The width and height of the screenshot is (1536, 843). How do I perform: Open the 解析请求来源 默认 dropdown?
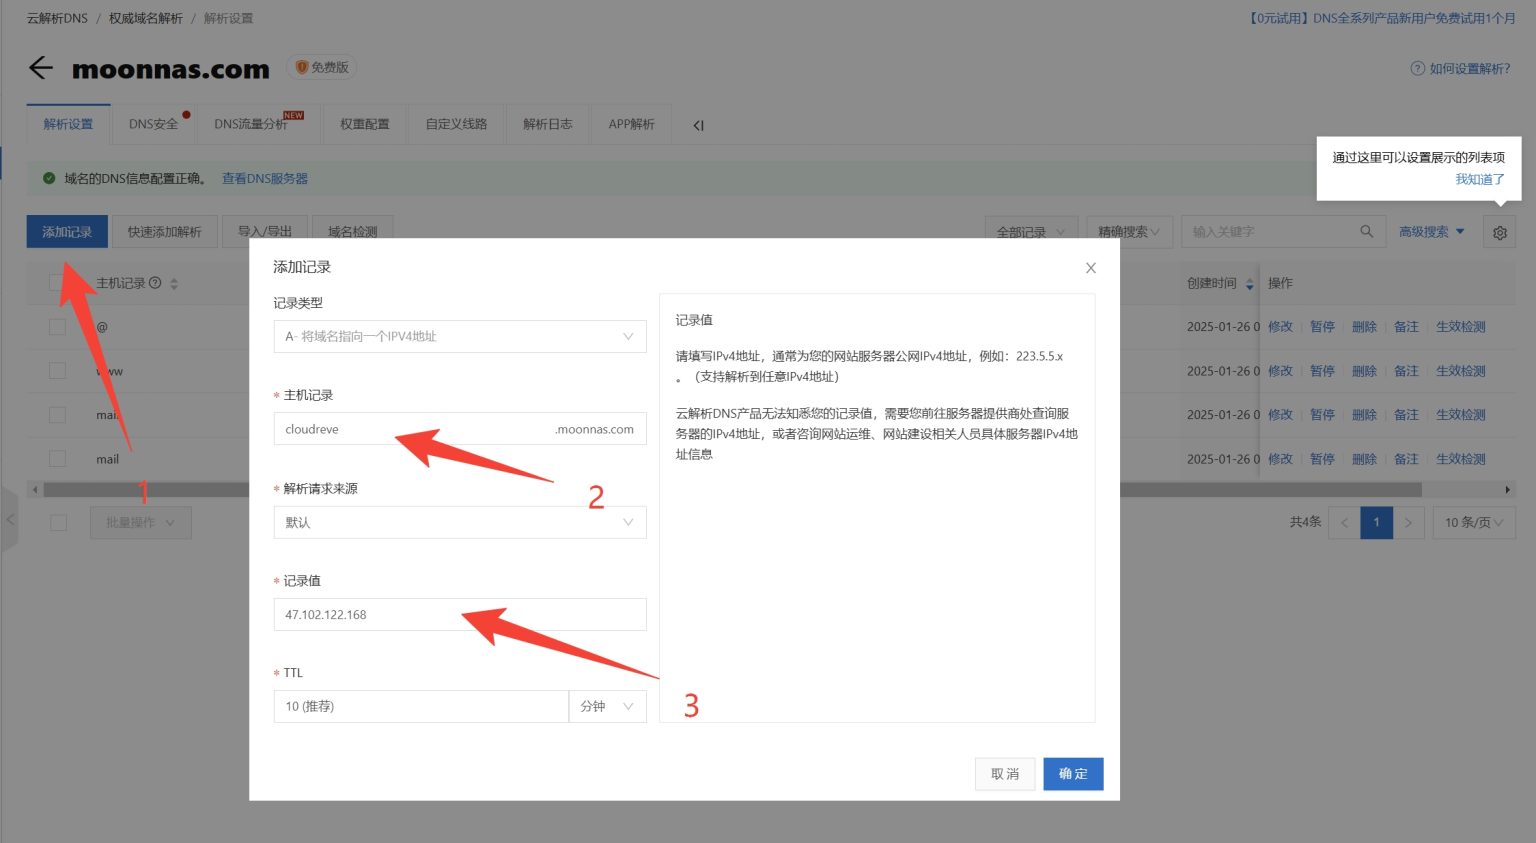[x=459, y=522]
